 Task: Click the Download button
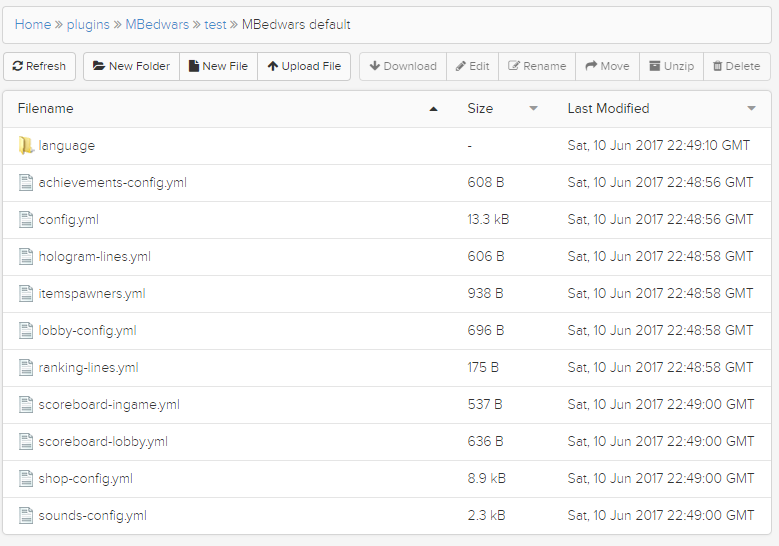click(x=403, y=66)
